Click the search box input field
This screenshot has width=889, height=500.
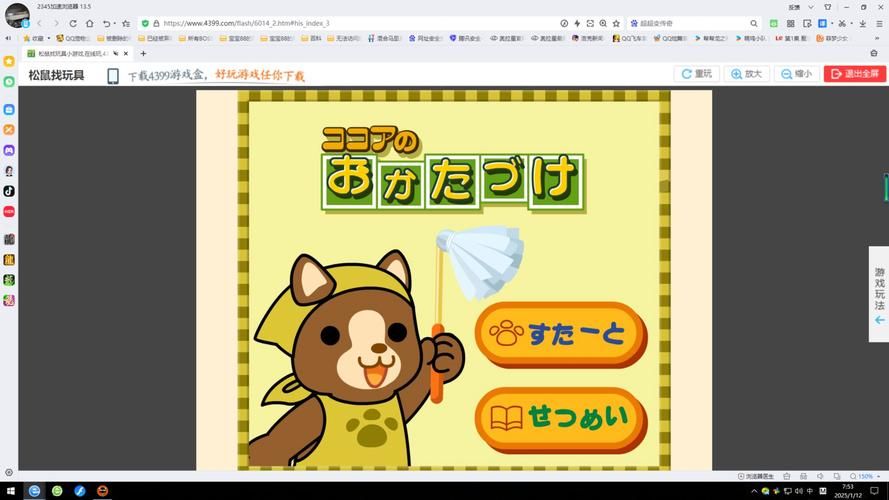pyautogui.click(x=692, y=23)
